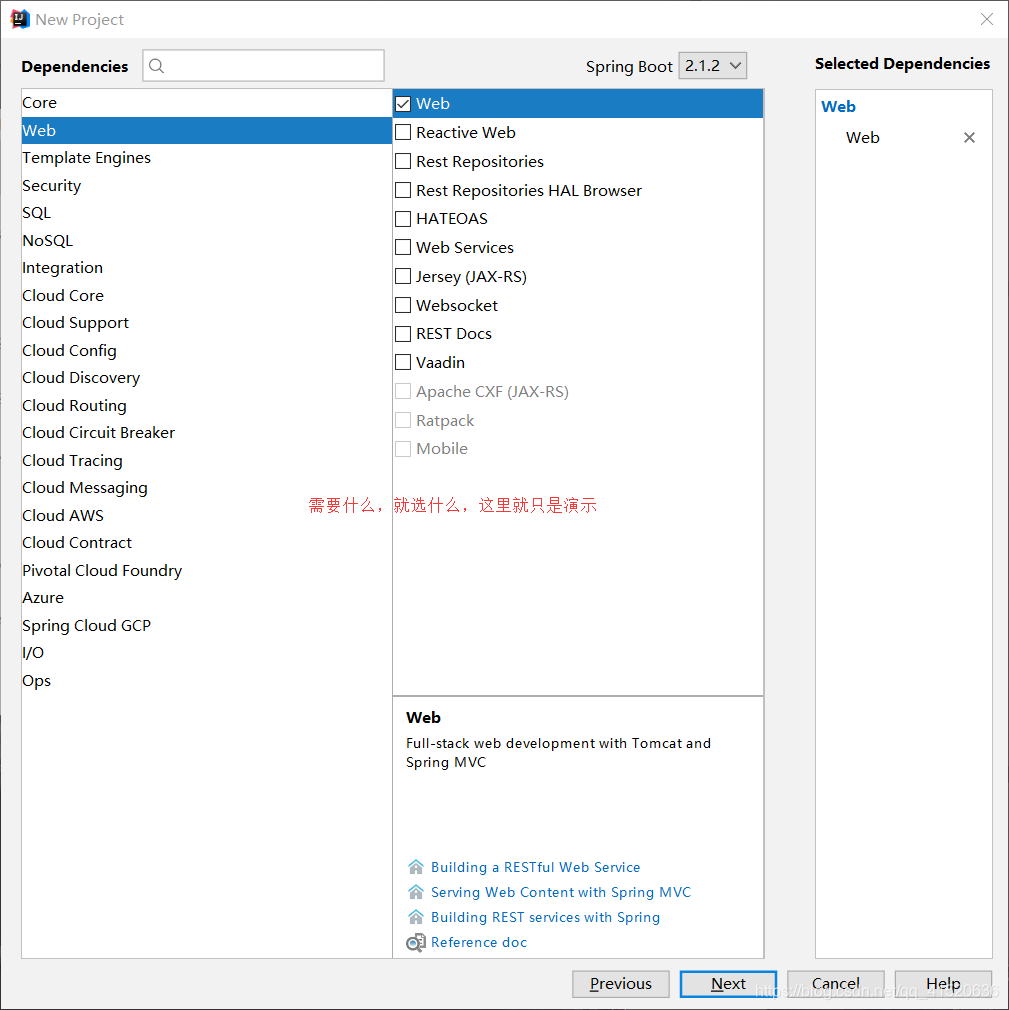Select the Security category
The image size is (1009, 1010).
(51, 185)
